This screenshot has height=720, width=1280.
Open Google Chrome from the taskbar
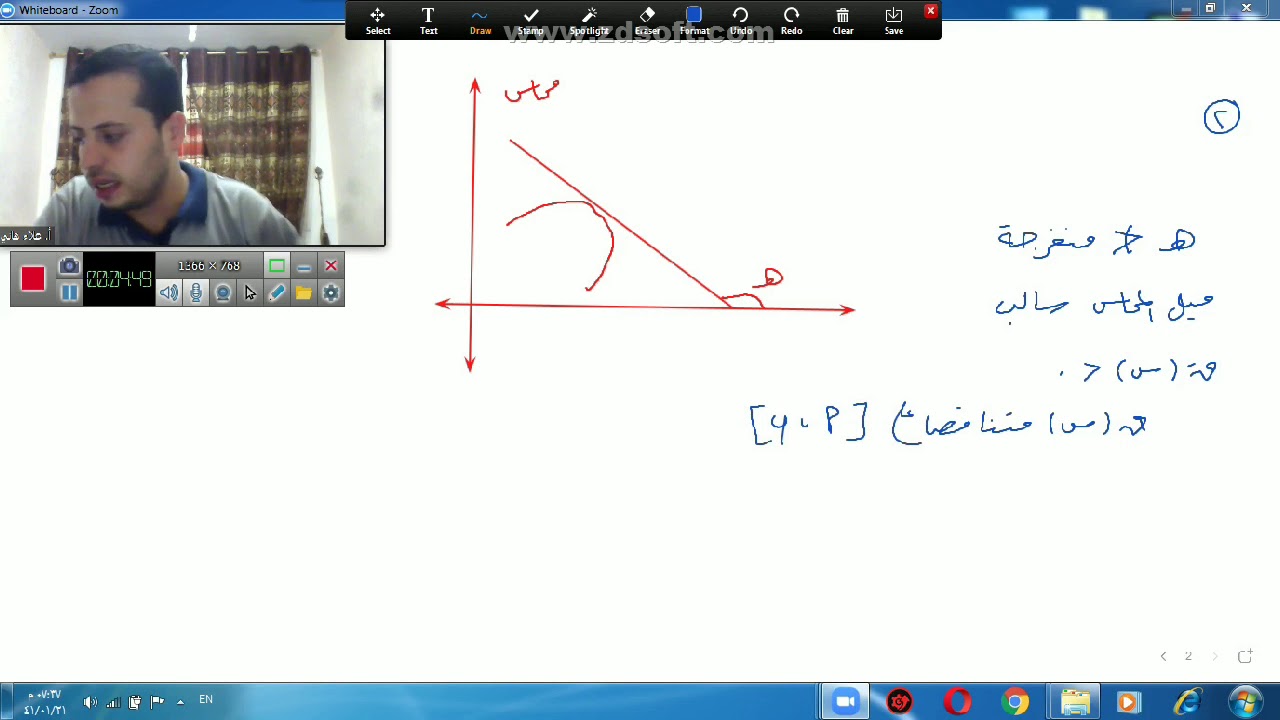coord(1015,702)
